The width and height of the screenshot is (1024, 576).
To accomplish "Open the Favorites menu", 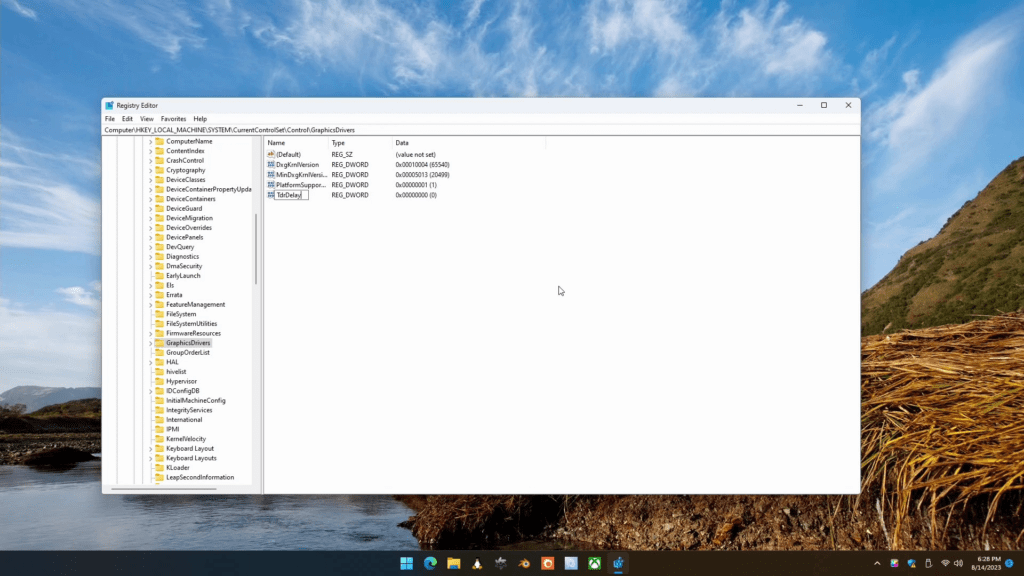I will point(173,119).
